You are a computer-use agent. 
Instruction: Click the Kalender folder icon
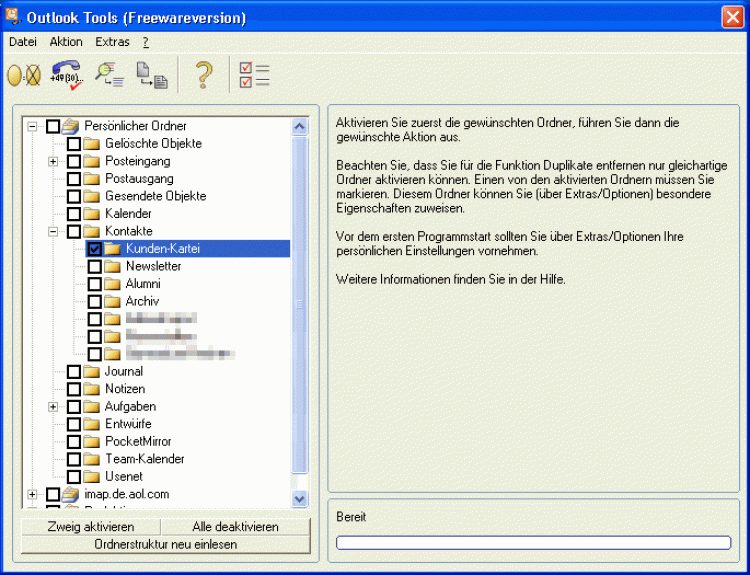click(x=91, y=214)
